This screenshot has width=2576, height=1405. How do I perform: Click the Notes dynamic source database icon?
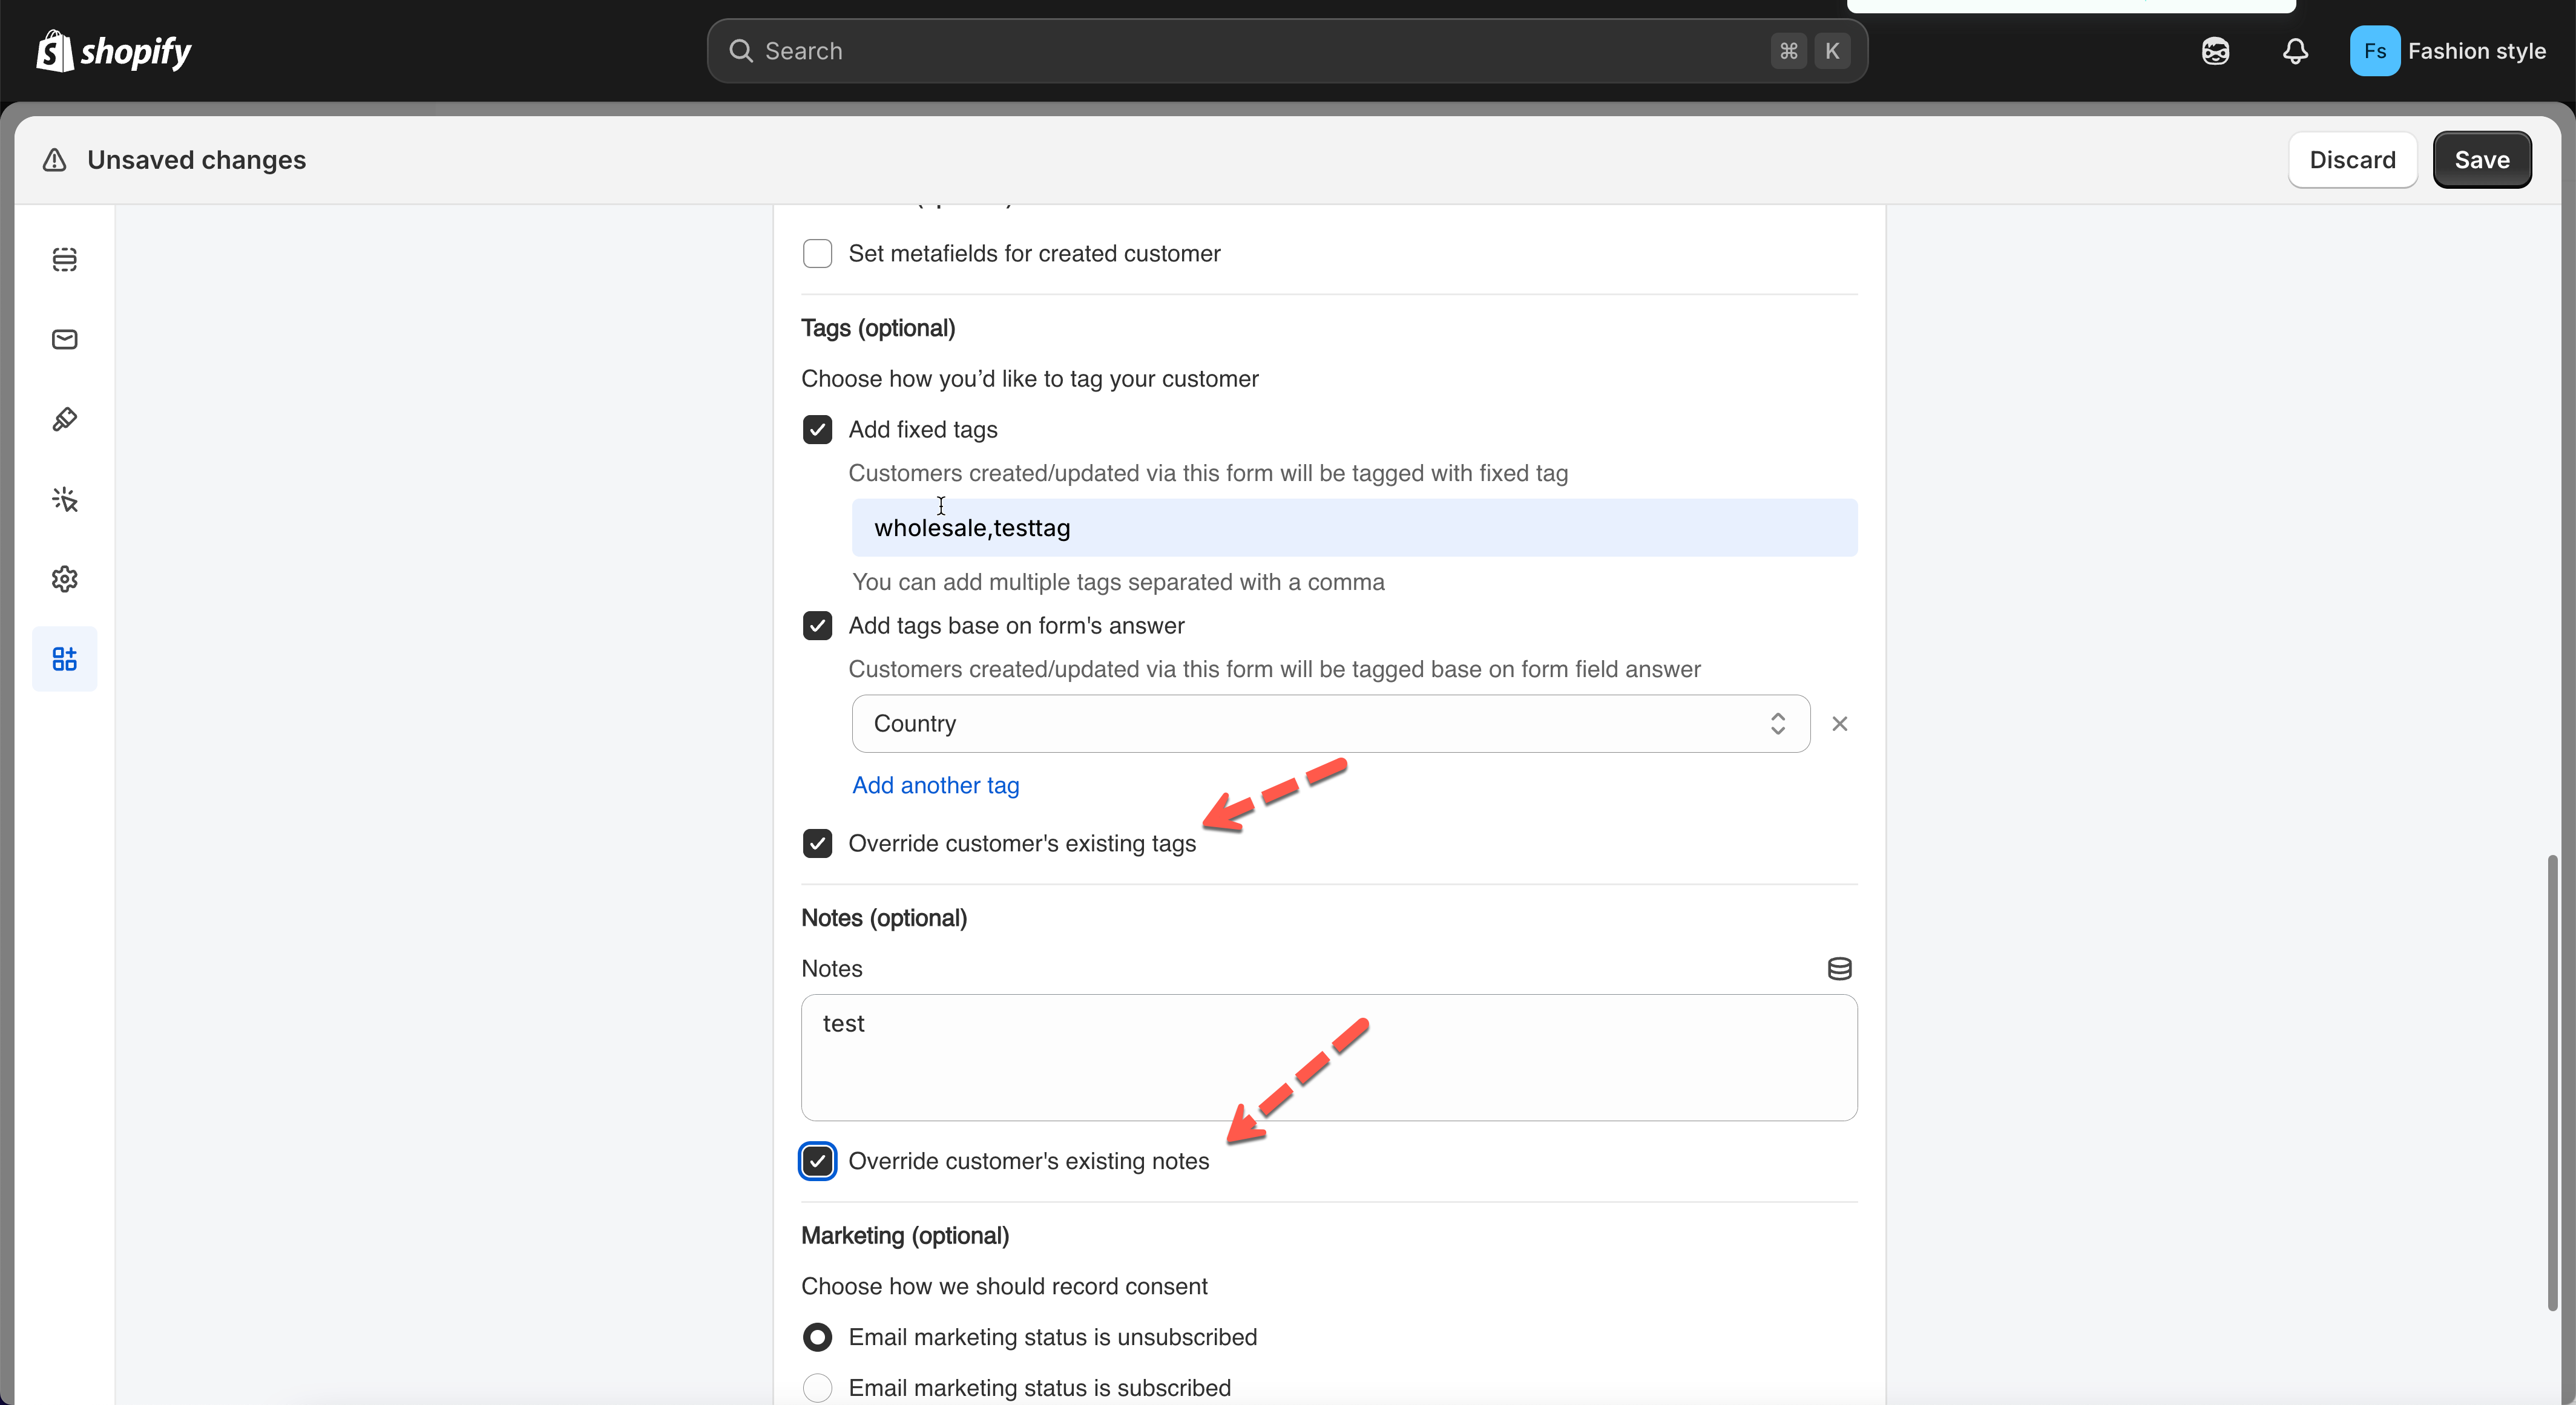(x=1839, y=968)
